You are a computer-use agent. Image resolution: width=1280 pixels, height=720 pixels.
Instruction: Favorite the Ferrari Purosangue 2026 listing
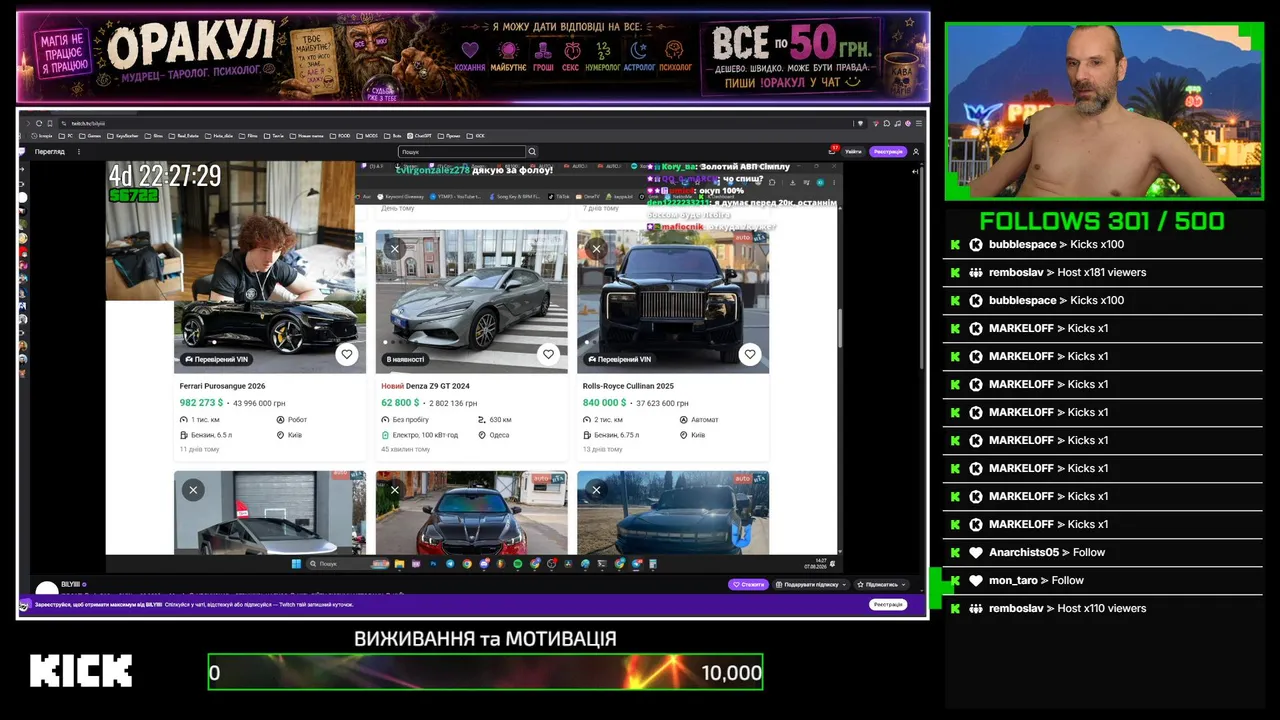pos(347,354)
